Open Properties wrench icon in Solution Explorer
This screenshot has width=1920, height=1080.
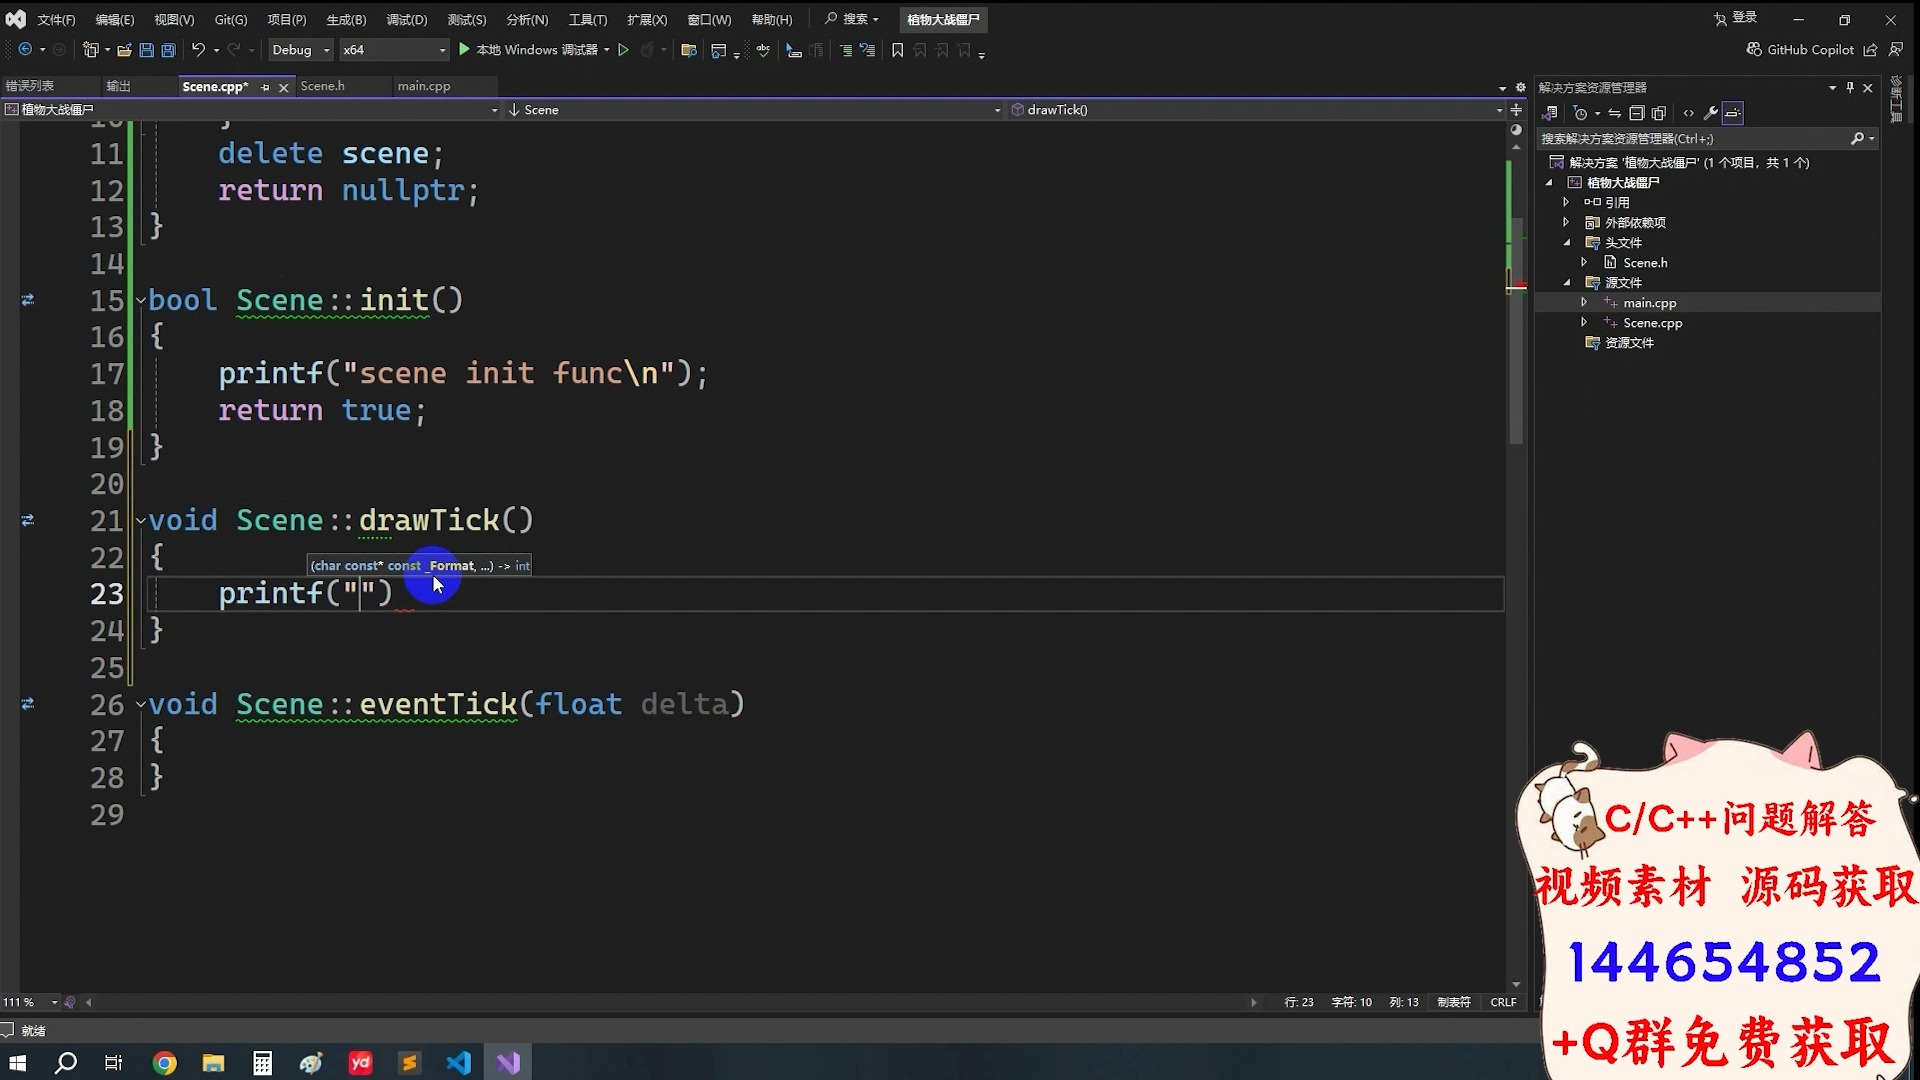point(1710,113)
